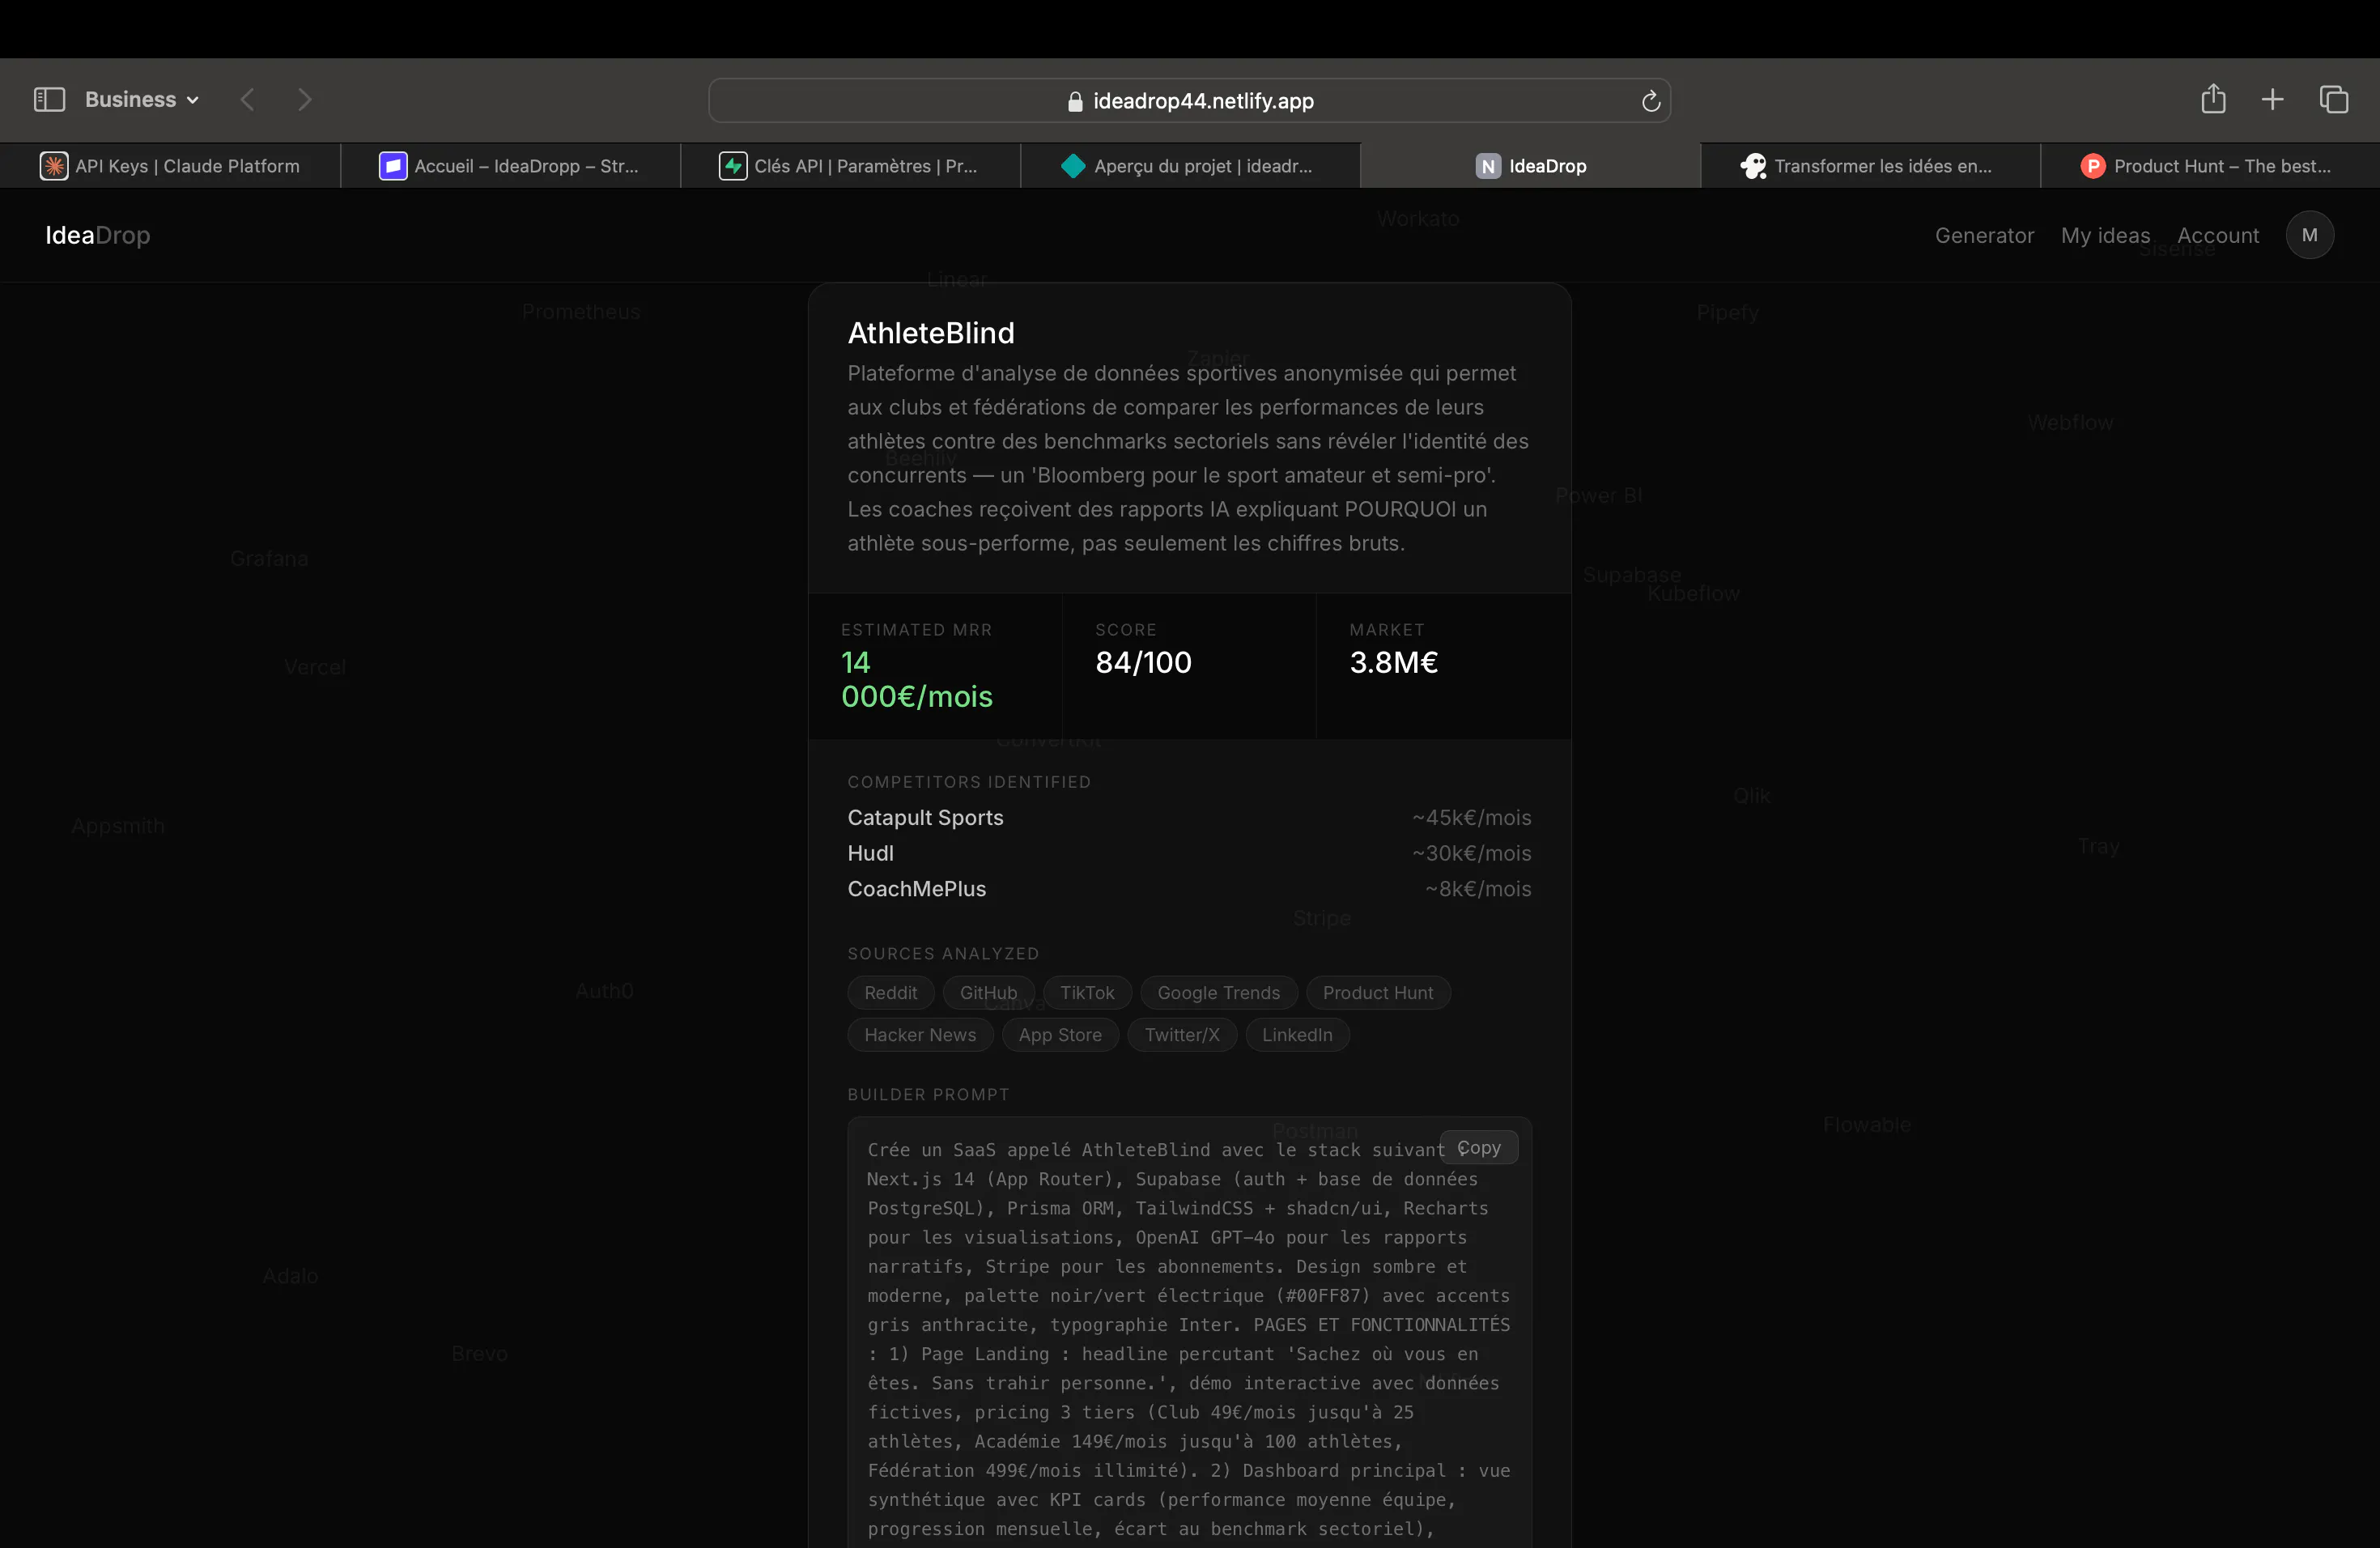Click the Hudl competitor name
The width and height of the screenshot is (2380, 1548).
pyautogui.click(x=870, y=853)
